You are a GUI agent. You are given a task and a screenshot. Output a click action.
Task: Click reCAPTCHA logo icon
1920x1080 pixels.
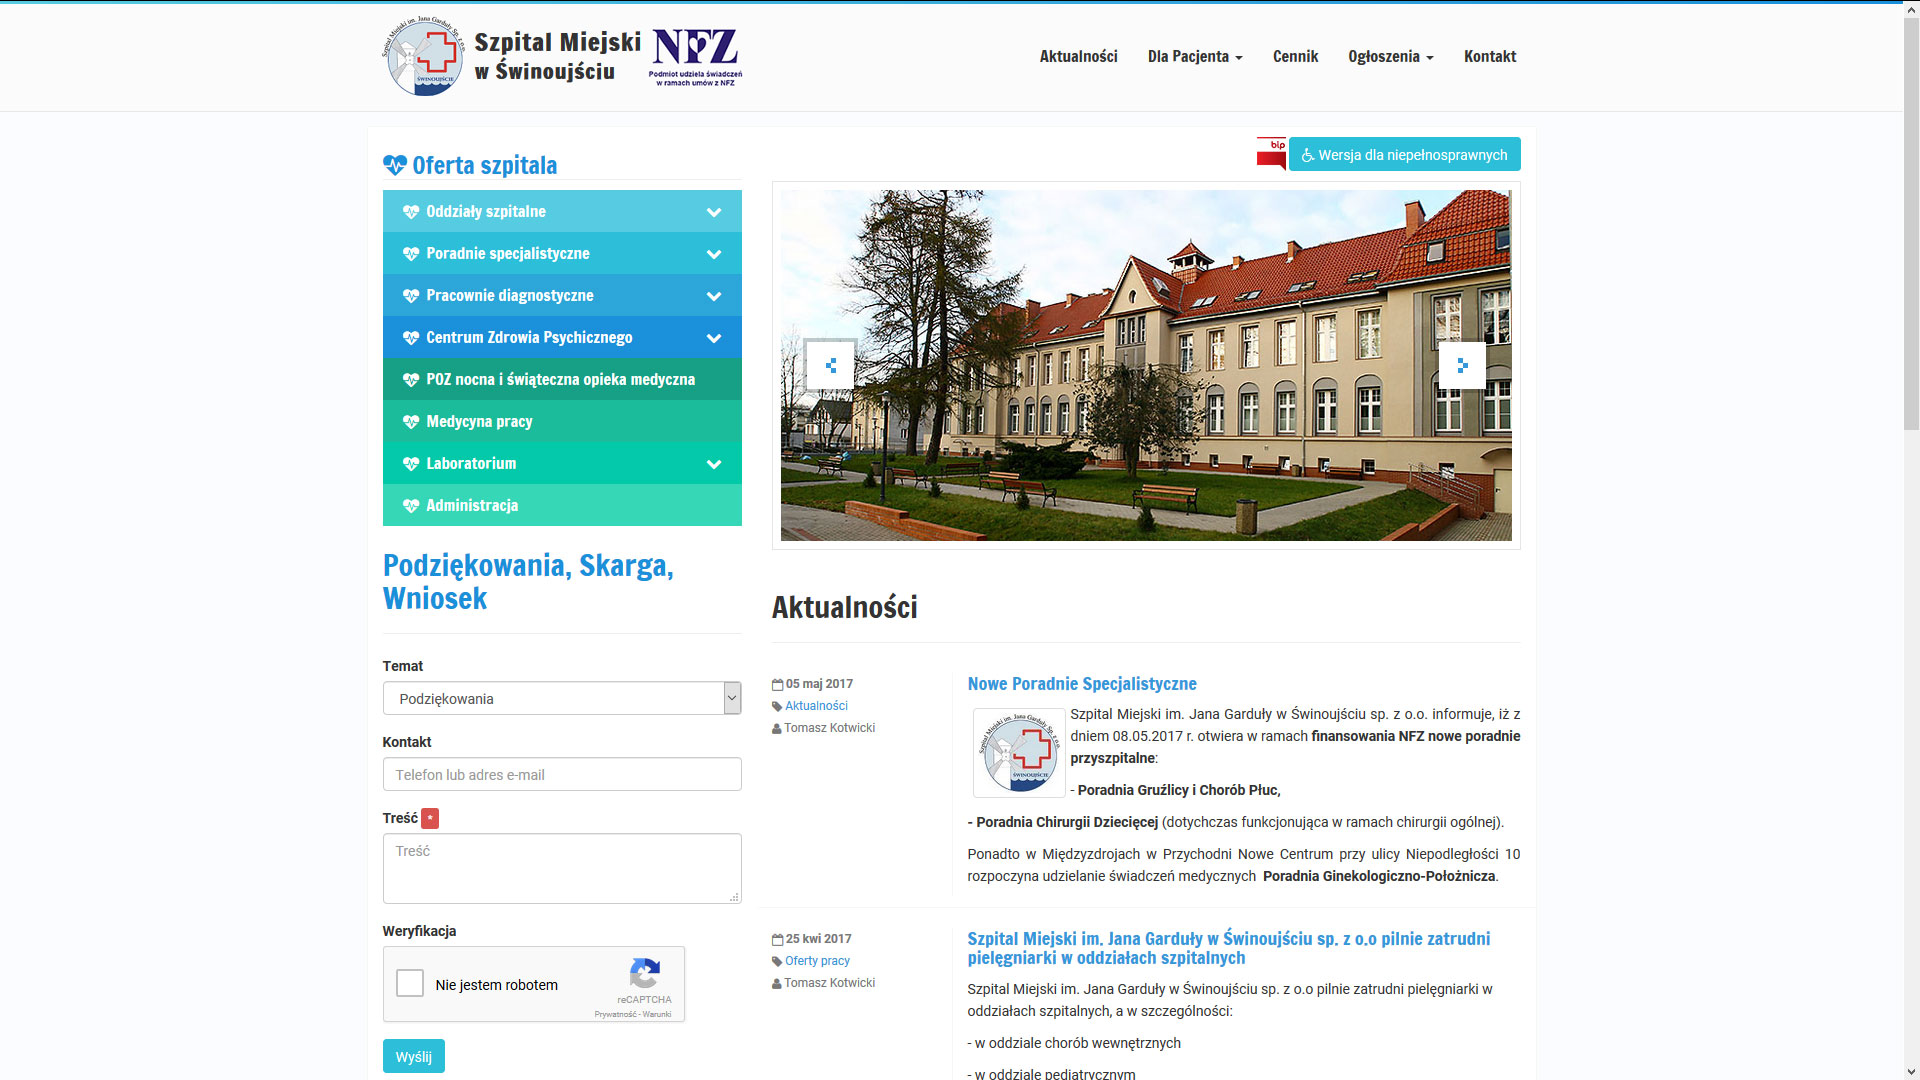644,973
